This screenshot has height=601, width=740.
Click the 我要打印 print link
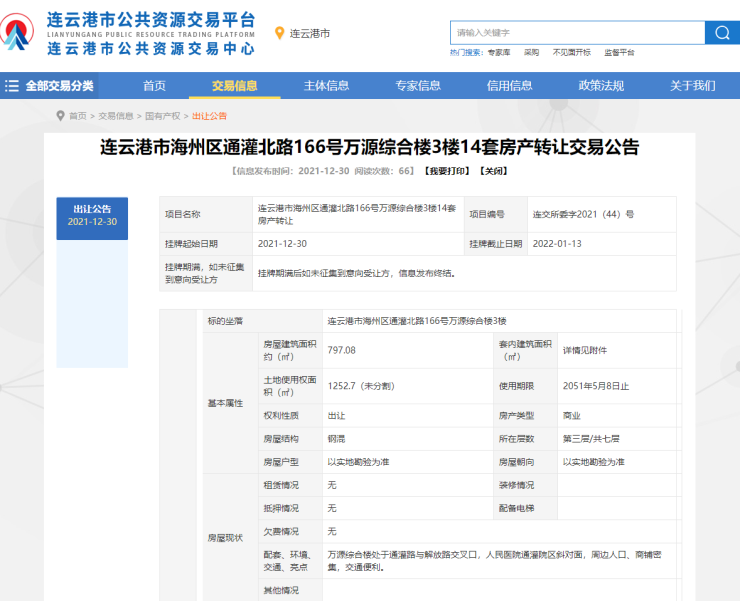point(446,171)
